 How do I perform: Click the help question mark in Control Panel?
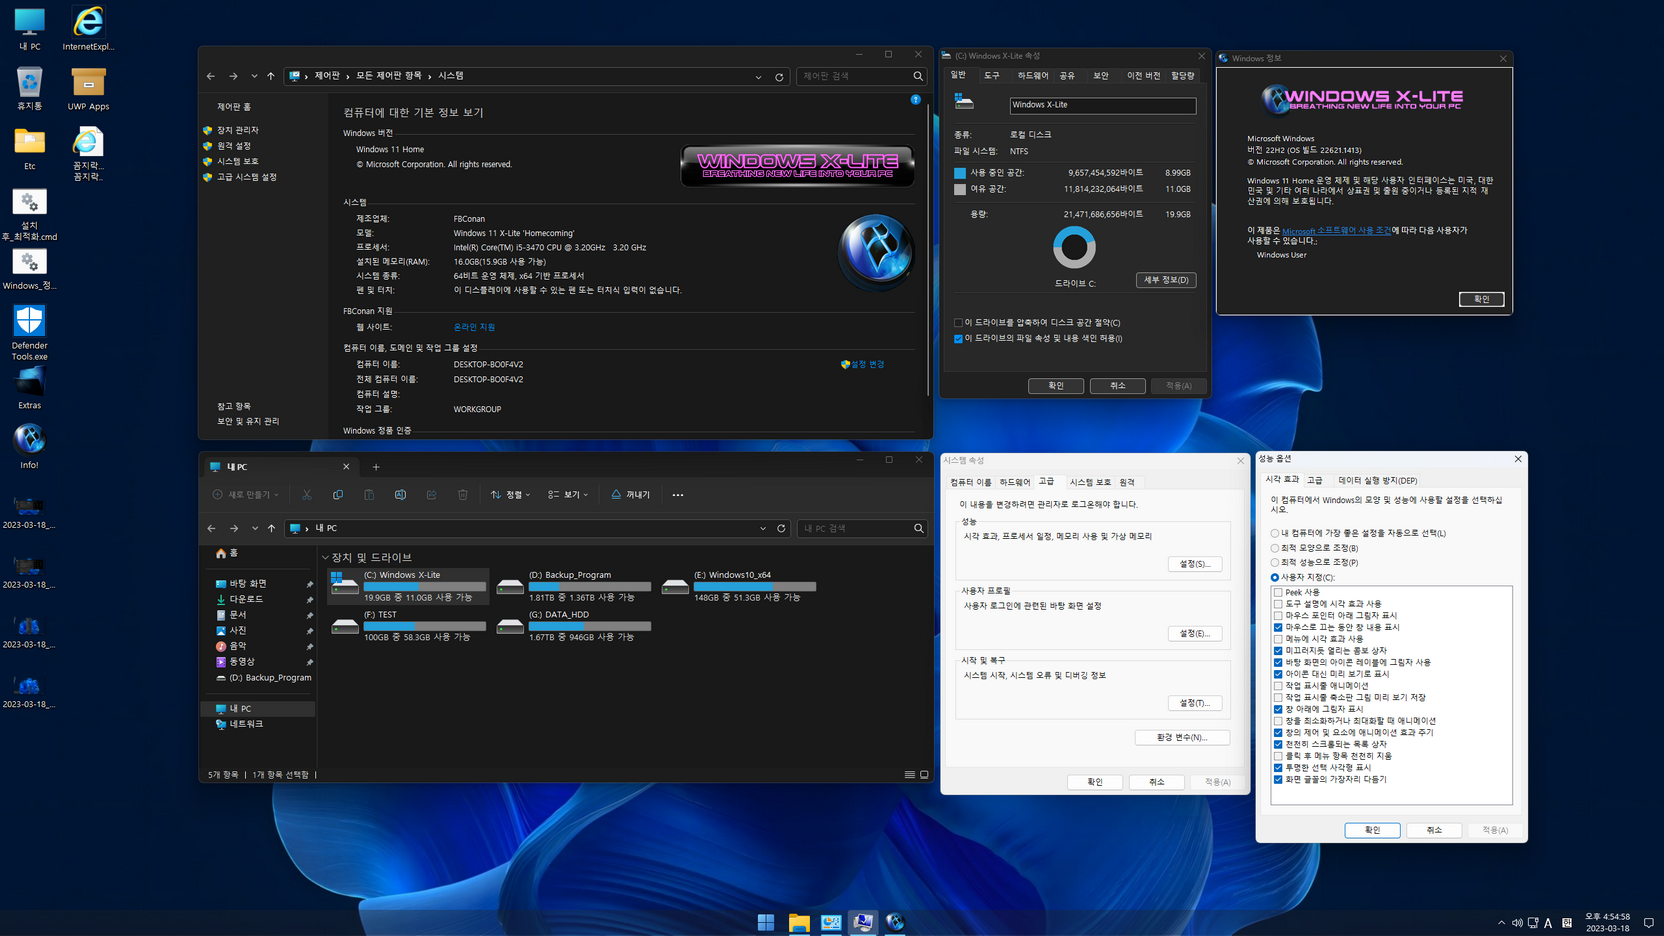(x=915, y=99)
